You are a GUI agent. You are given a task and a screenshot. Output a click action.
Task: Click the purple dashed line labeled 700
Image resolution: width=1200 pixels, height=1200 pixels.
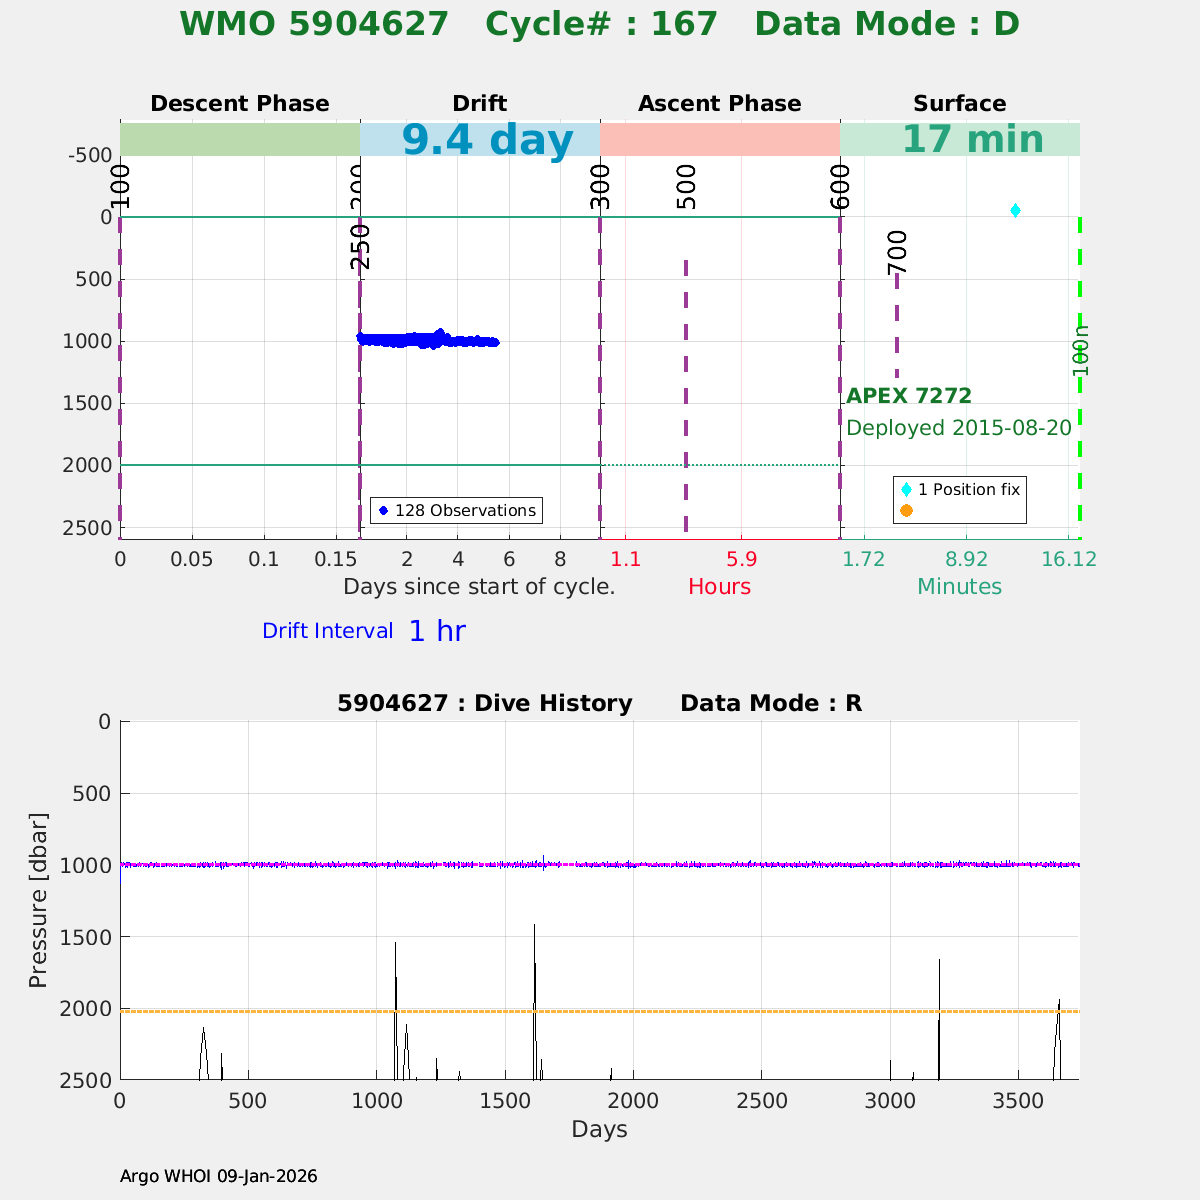(x=897, y=330)
